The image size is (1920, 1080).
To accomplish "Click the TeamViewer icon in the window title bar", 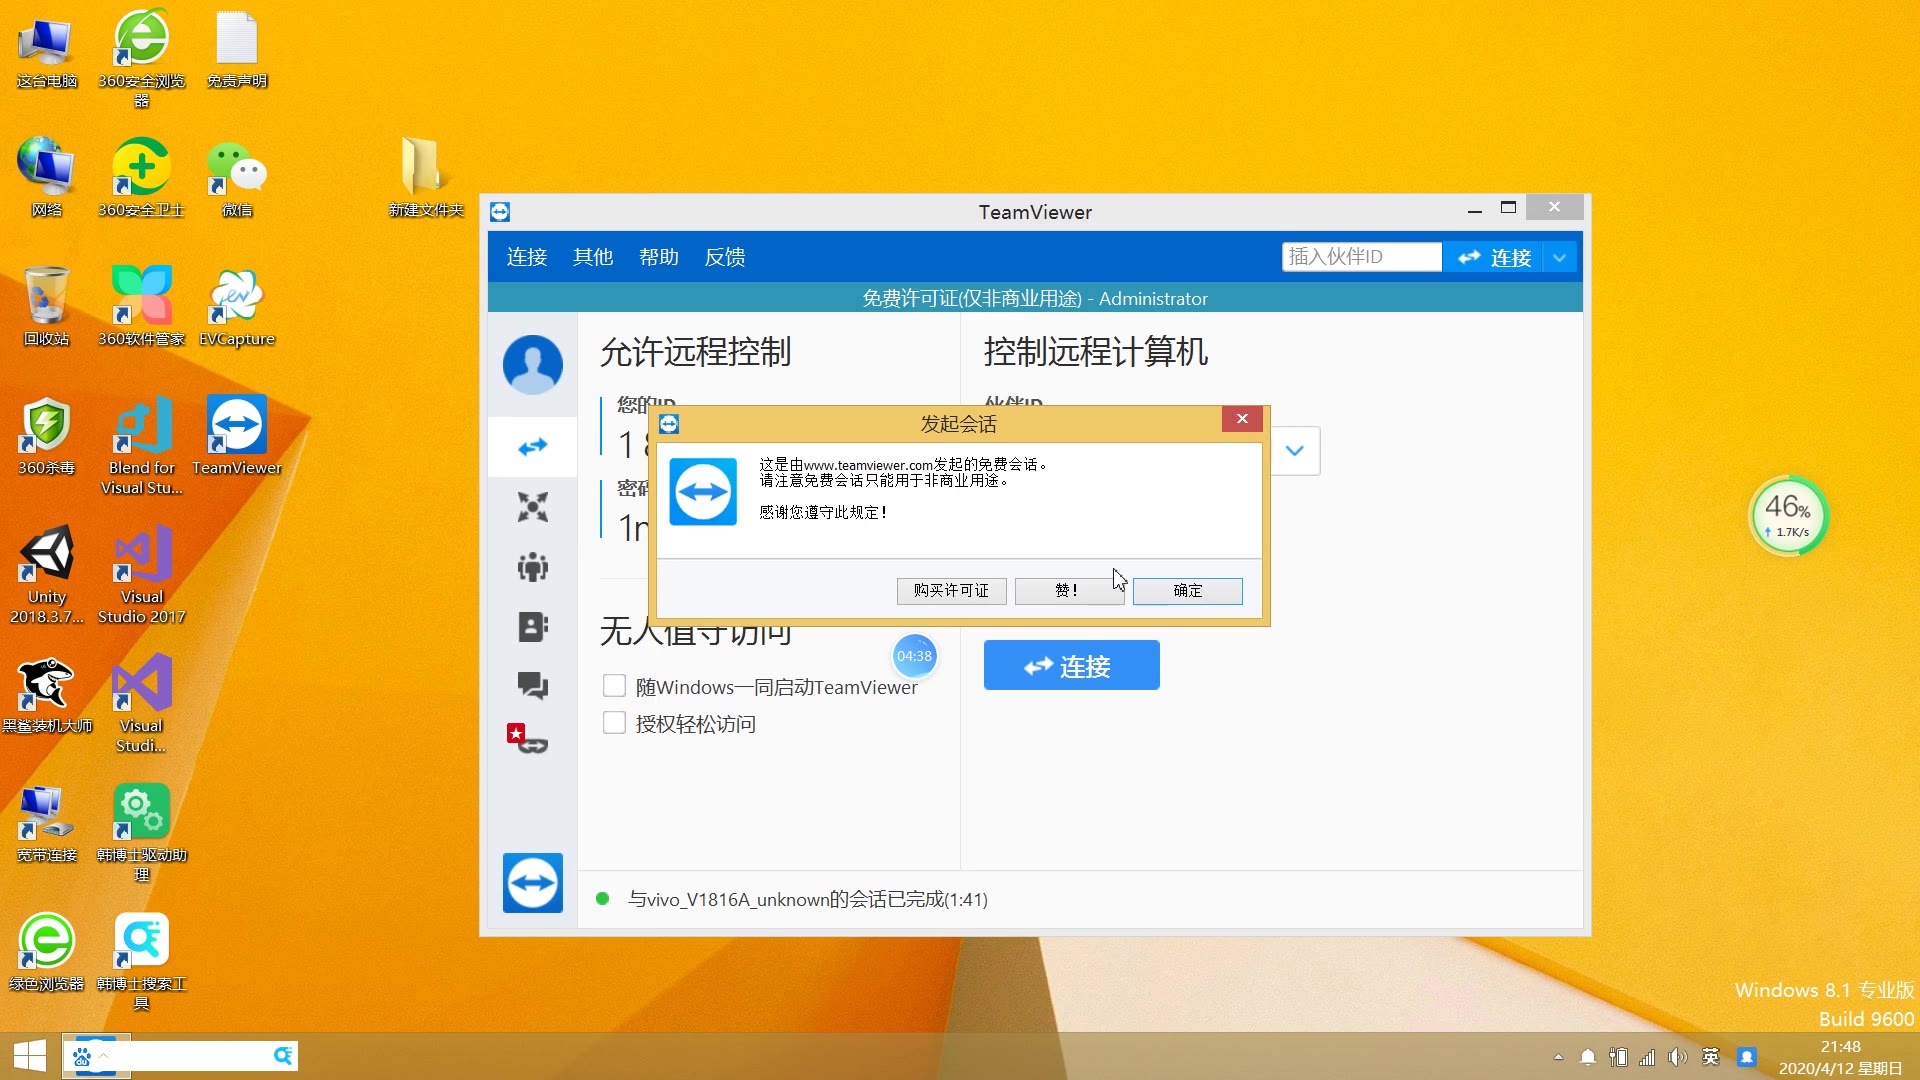I will [x=500, y=212].
